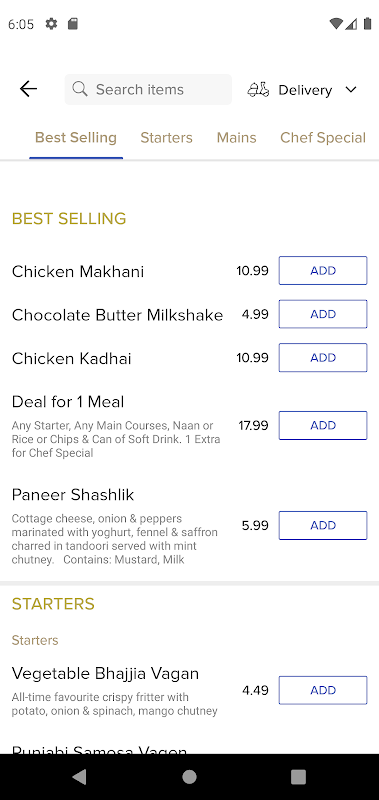Open the Delivery order type selector

(x=302, y=90)
